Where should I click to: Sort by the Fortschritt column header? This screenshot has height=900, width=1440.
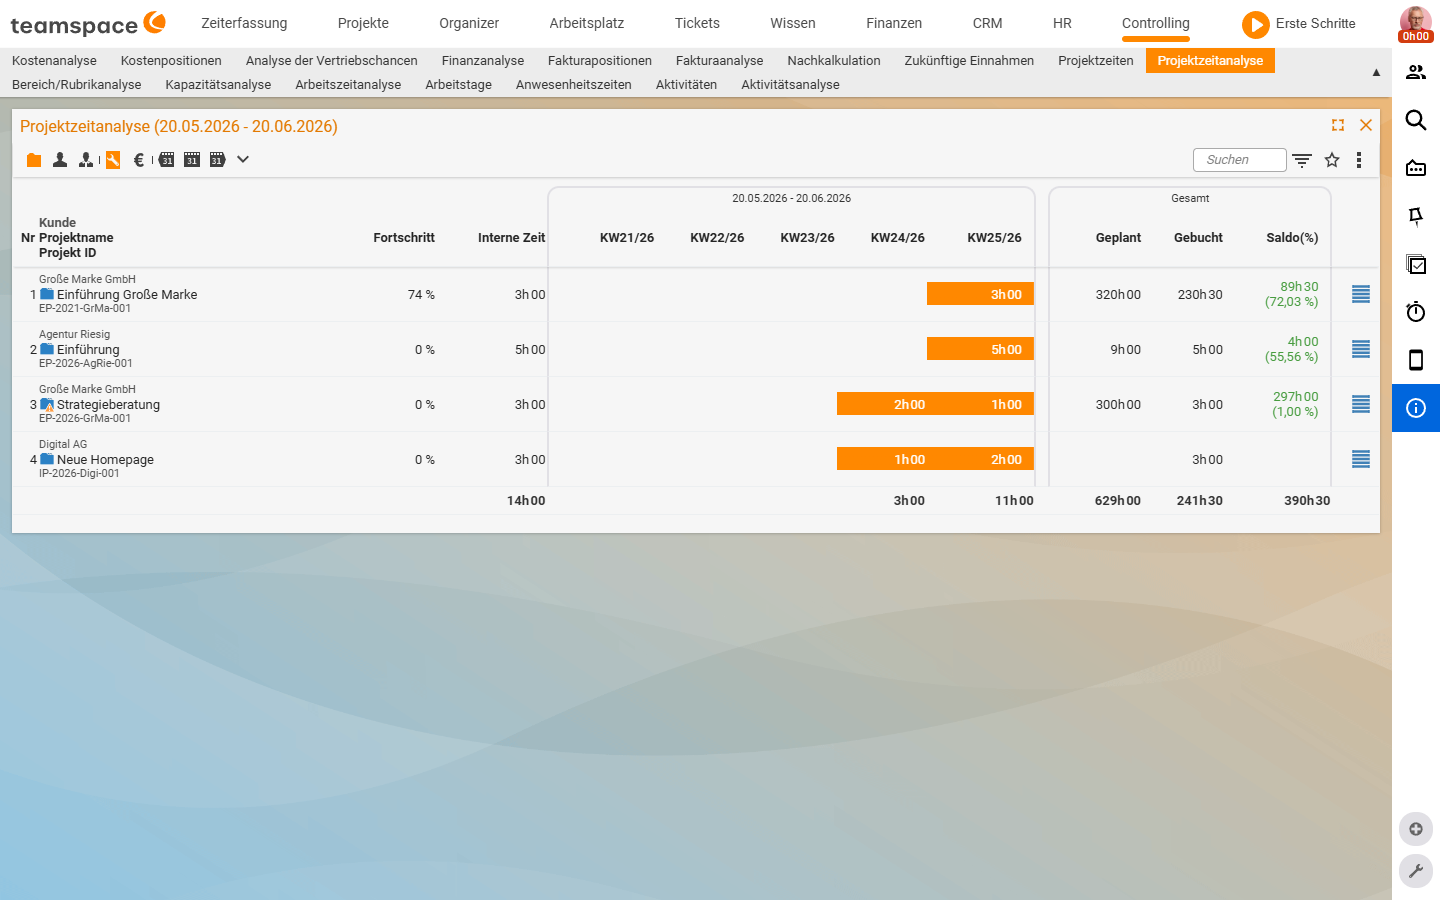(x=404, y=238)
